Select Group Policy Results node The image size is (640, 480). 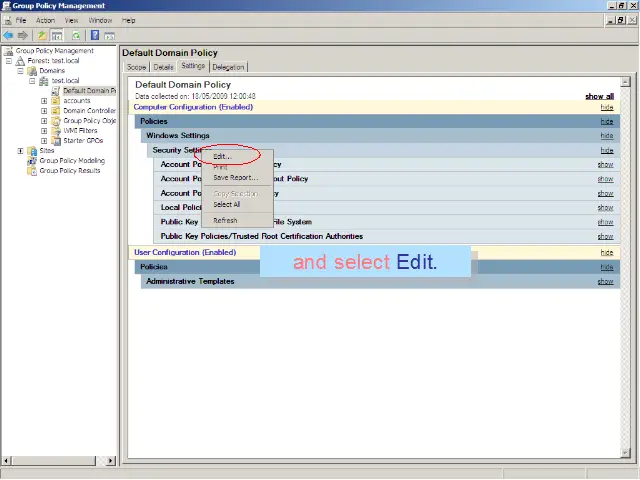(x=69, y=171)
